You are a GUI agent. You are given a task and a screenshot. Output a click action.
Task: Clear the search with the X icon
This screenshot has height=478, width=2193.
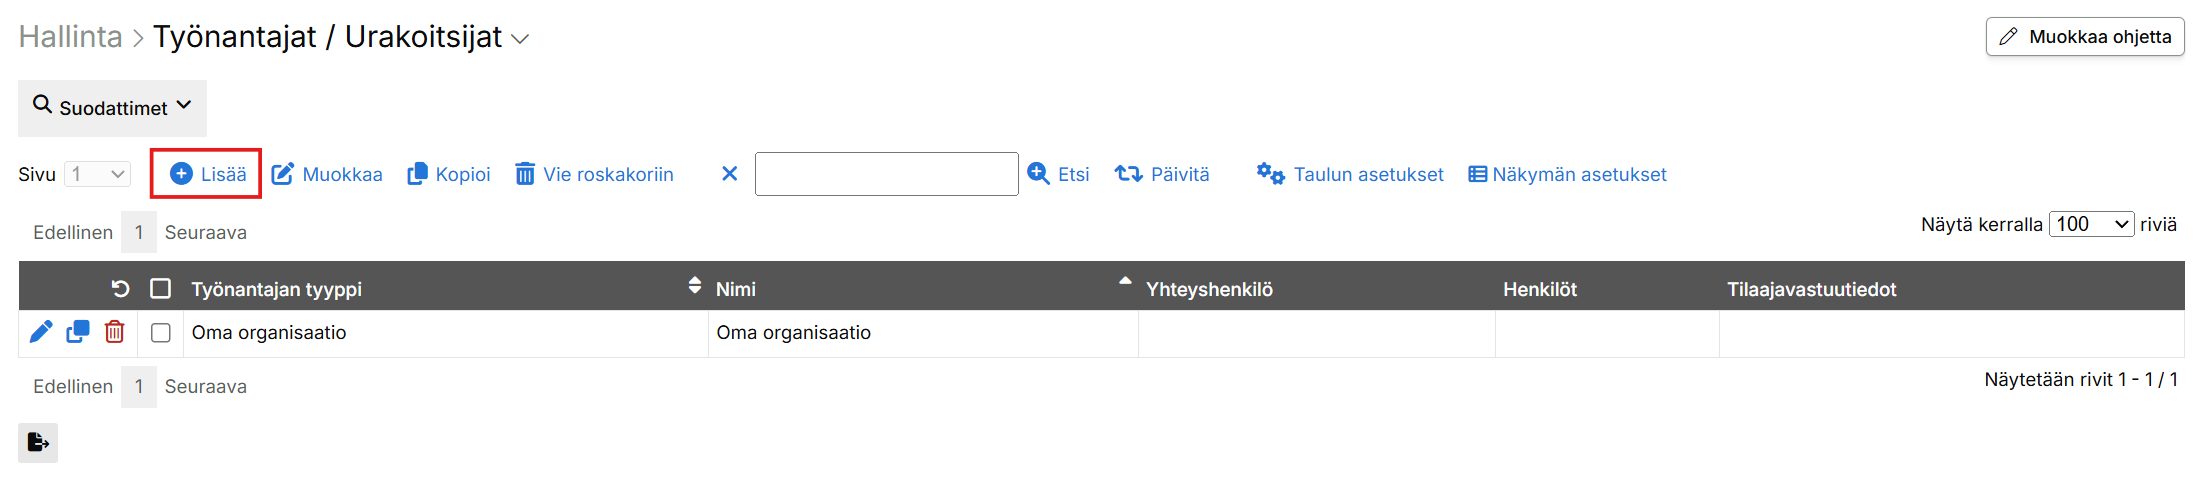(730, 174)
